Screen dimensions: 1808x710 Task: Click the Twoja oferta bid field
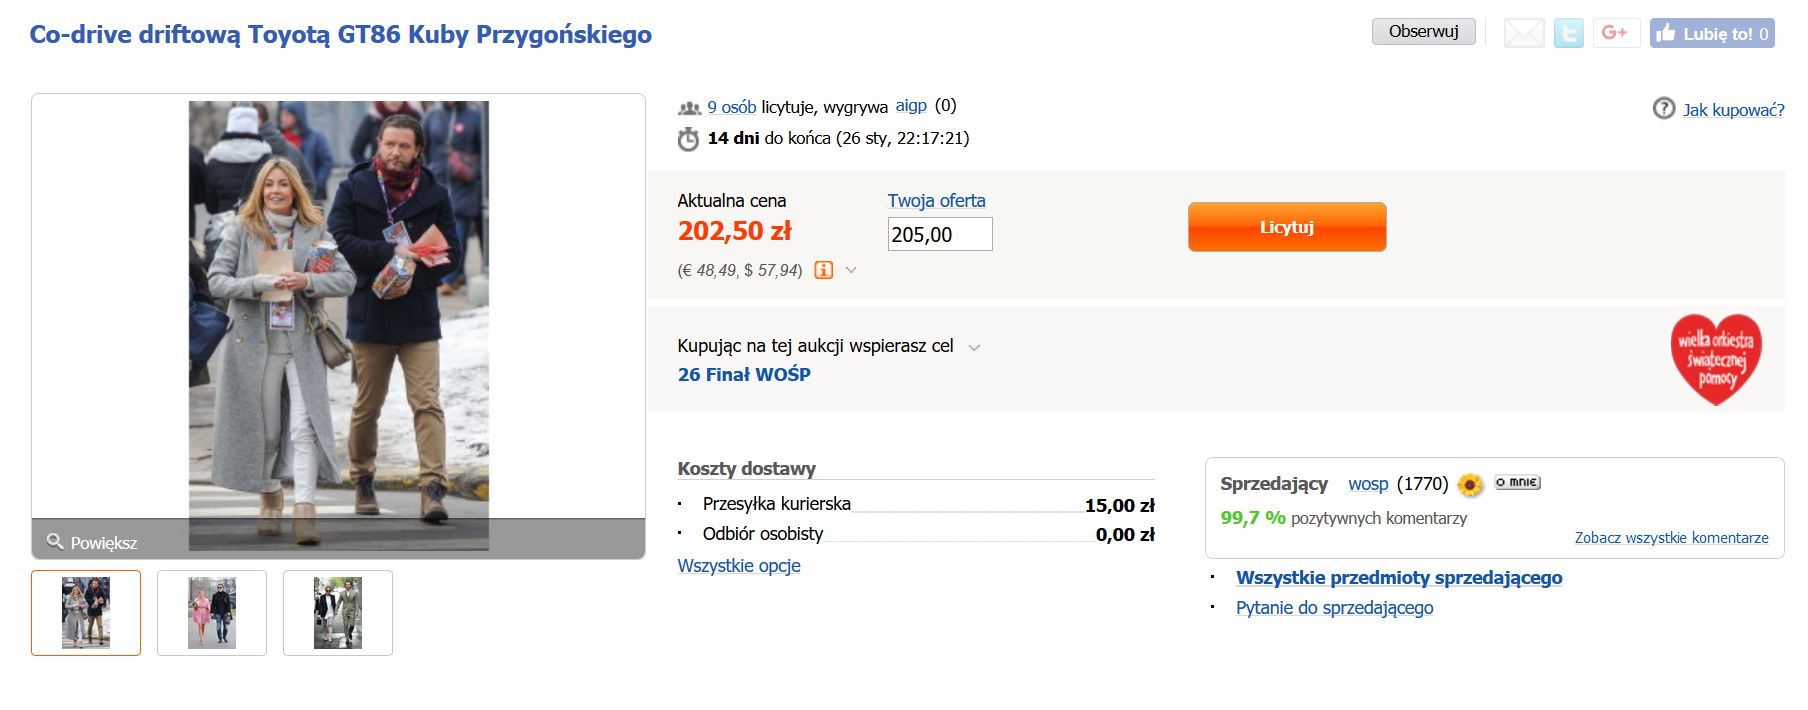tap(939, 234)
